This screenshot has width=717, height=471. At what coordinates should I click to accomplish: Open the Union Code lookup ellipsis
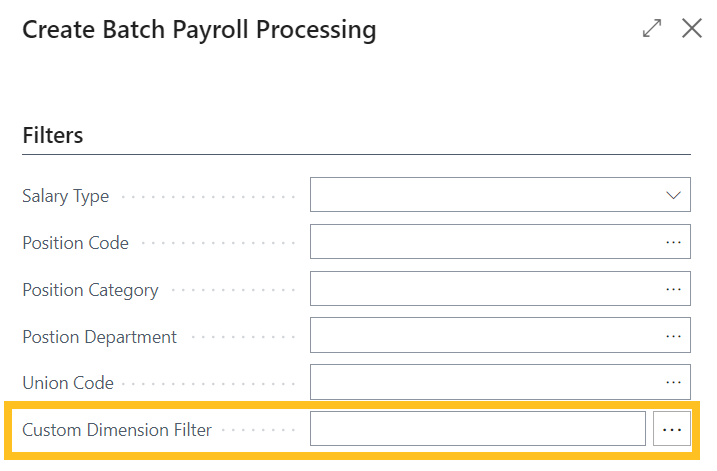click(x=673, y=383)
